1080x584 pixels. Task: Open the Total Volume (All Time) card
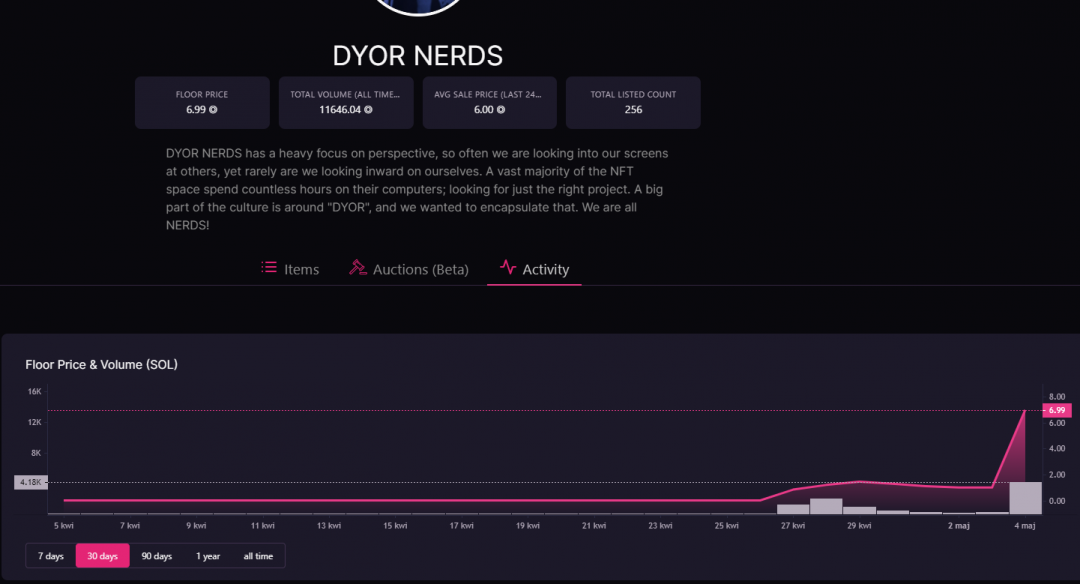tap(346, 103)
